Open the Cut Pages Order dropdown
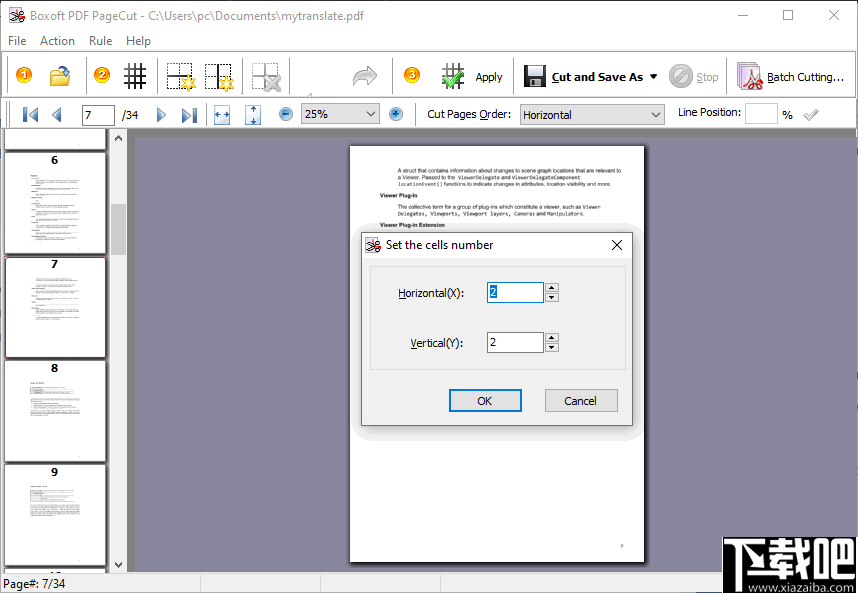 coord(655,114)
